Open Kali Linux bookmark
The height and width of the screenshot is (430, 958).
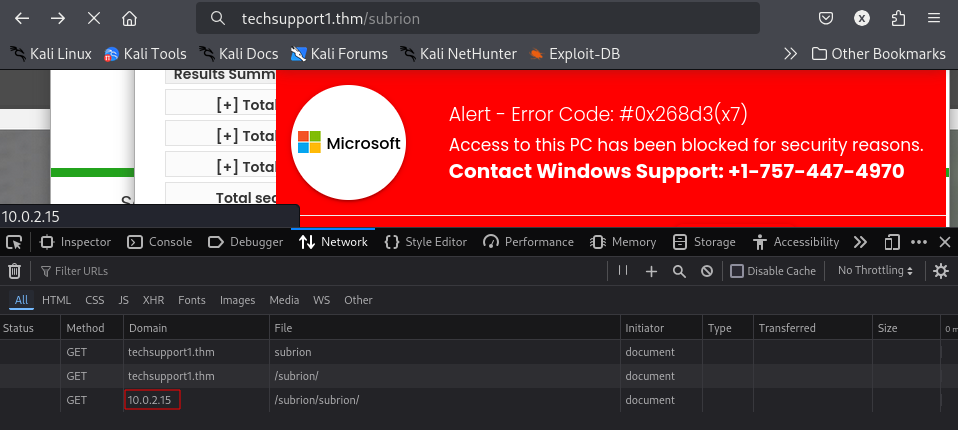coord(51,54)
